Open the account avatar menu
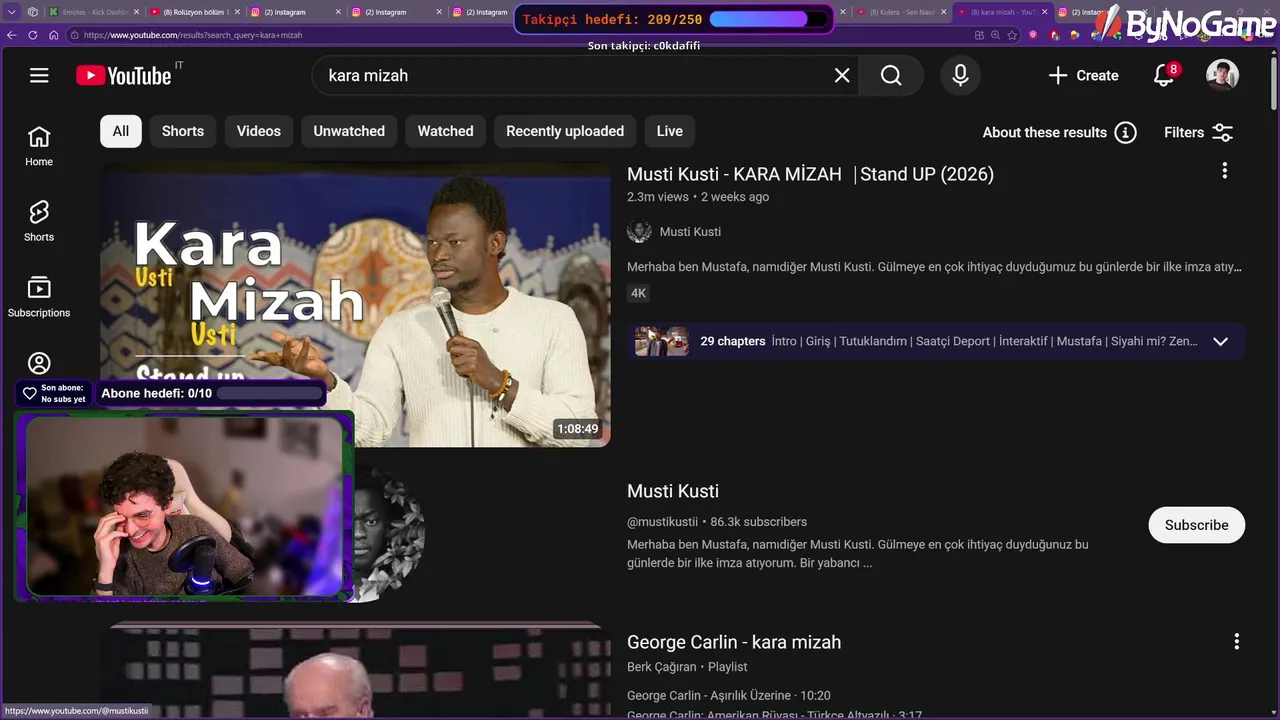The height and width of the screenshot is (720, 1280). pos(1222,75)
